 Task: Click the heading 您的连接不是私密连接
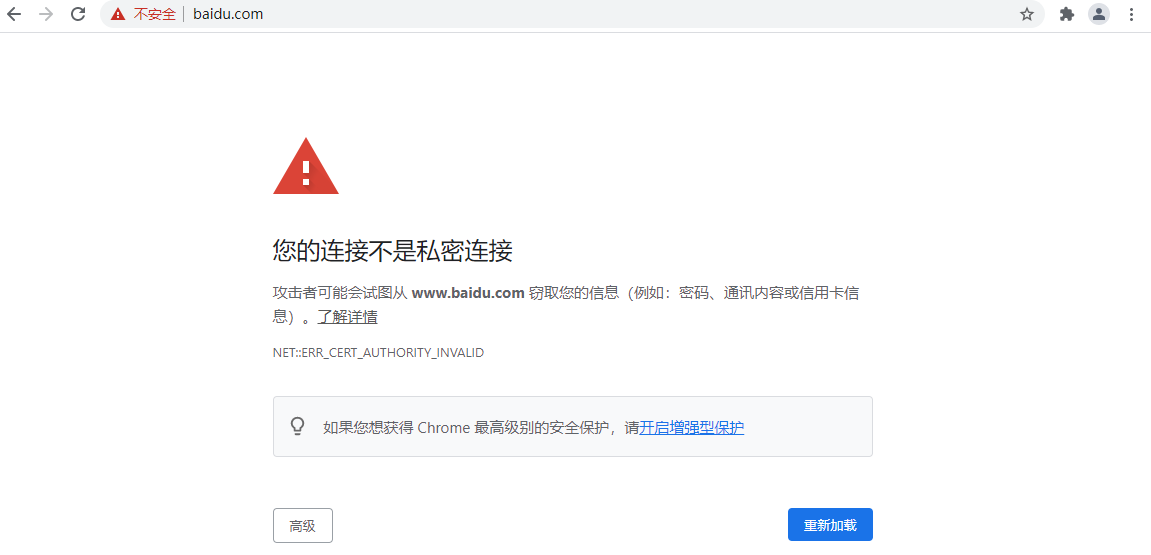pos(392,251)
